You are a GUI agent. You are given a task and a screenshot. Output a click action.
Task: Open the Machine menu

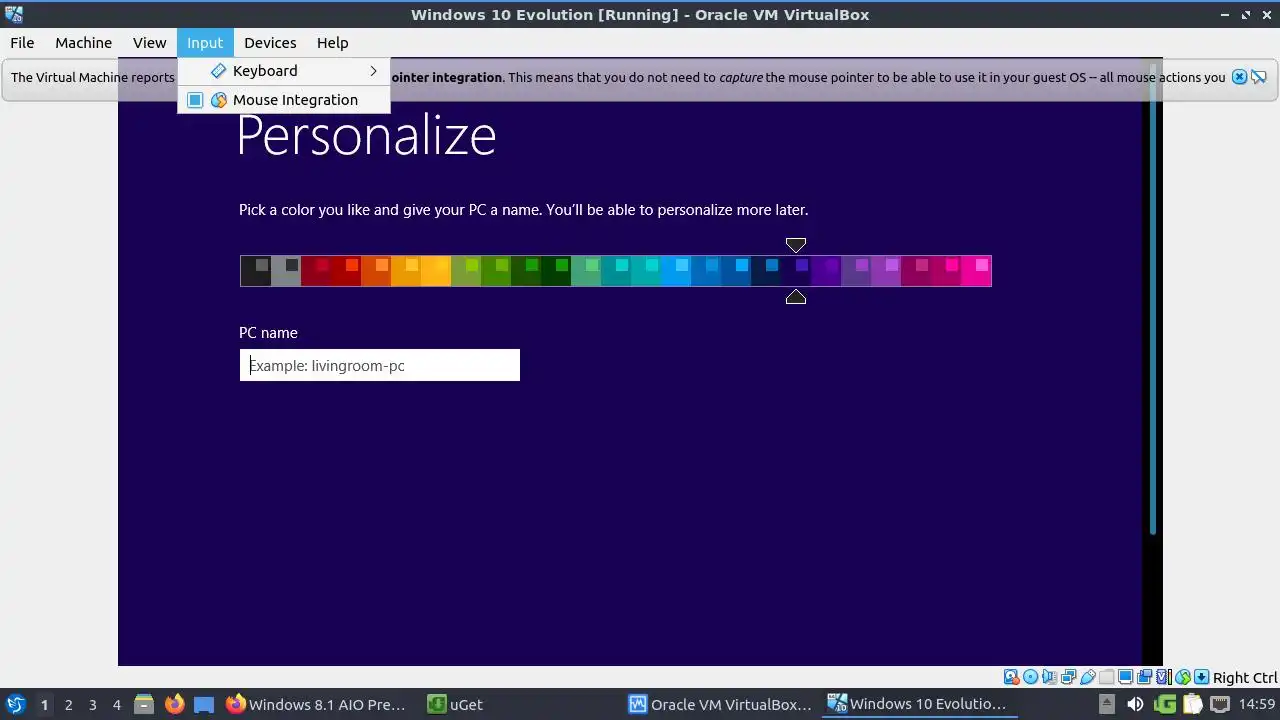(x=83, y=43)
